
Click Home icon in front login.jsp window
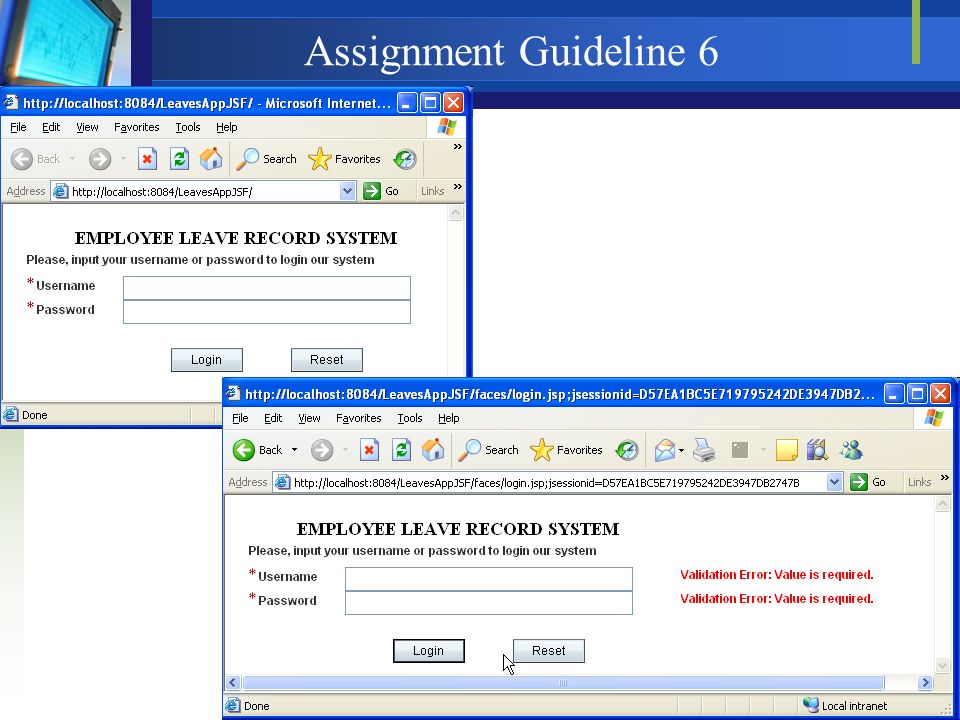[433, 450]
